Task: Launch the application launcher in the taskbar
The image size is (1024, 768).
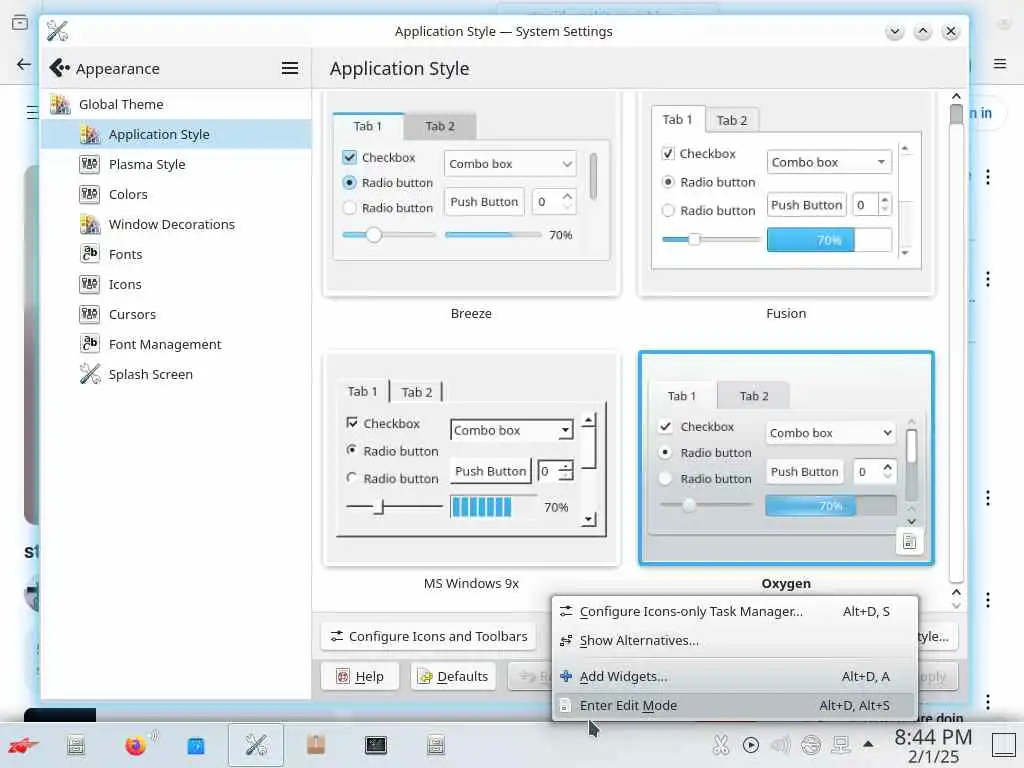Action: pos(23,745)
